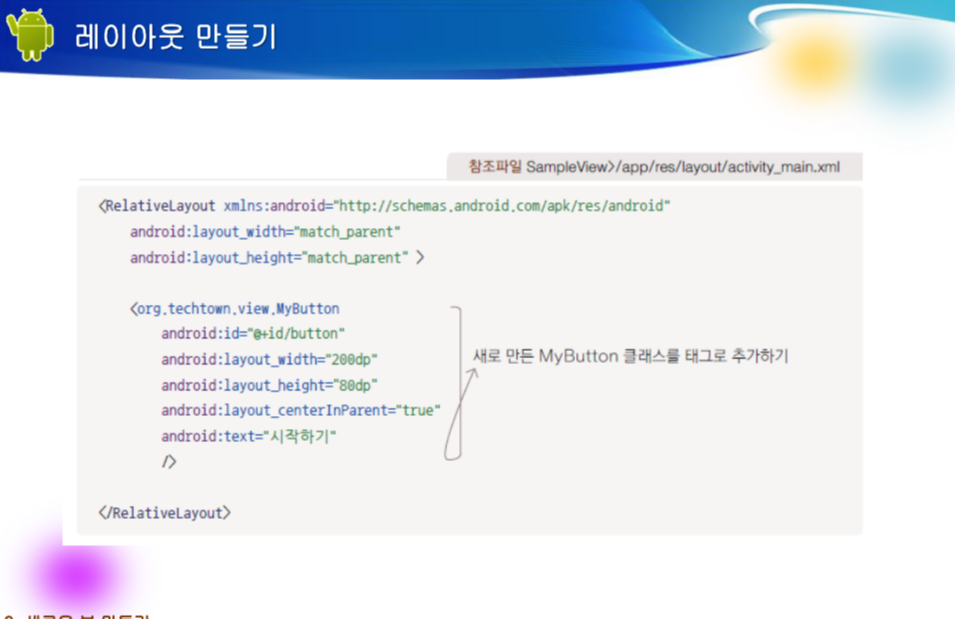Click the self-closing /> tag line
The image size is (955, 619).
click(169, 462)
